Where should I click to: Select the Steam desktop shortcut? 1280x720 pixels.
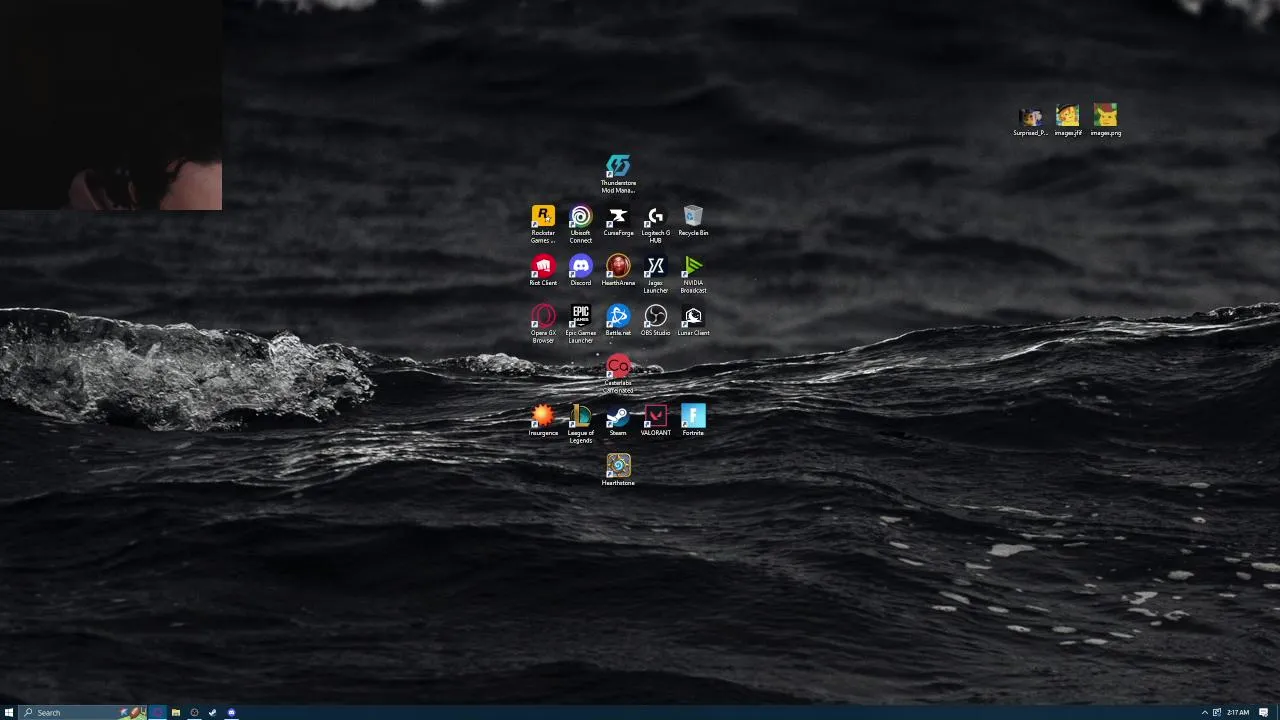[x=618, y=421]
